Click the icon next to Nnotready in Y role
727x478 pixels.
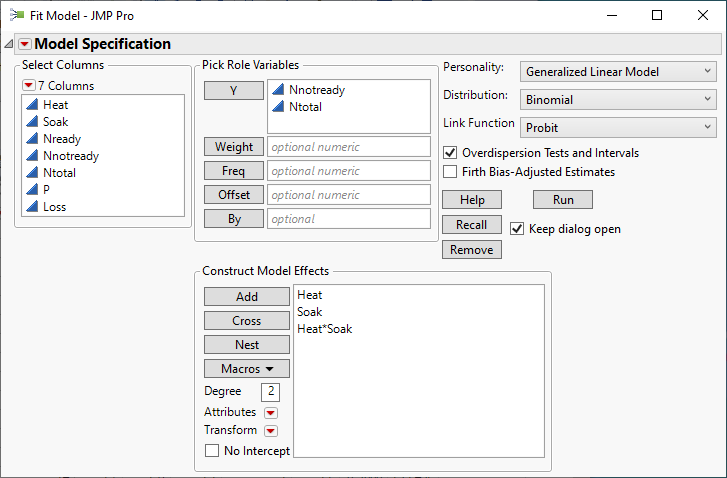278,90
